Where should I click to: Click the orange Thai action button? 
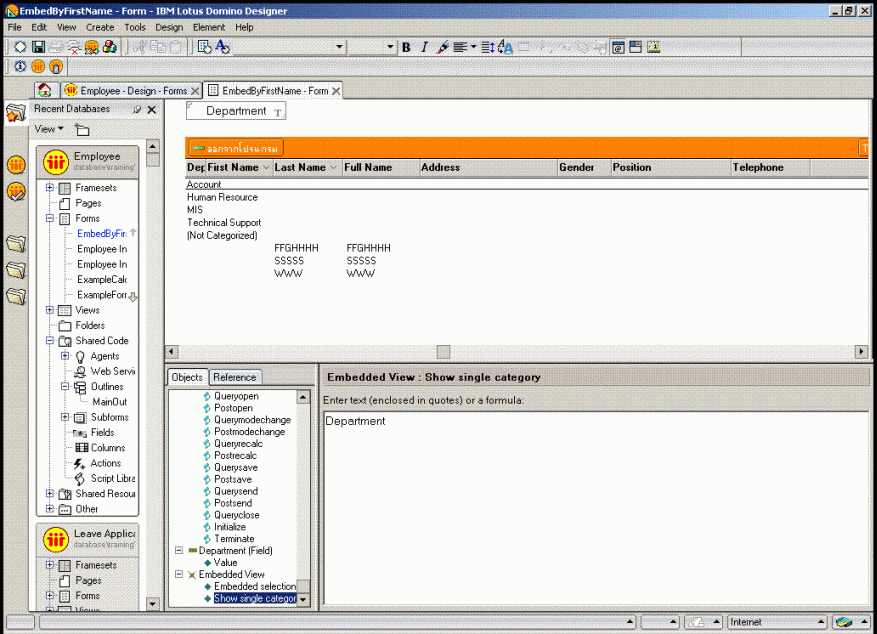click(236, 148)
